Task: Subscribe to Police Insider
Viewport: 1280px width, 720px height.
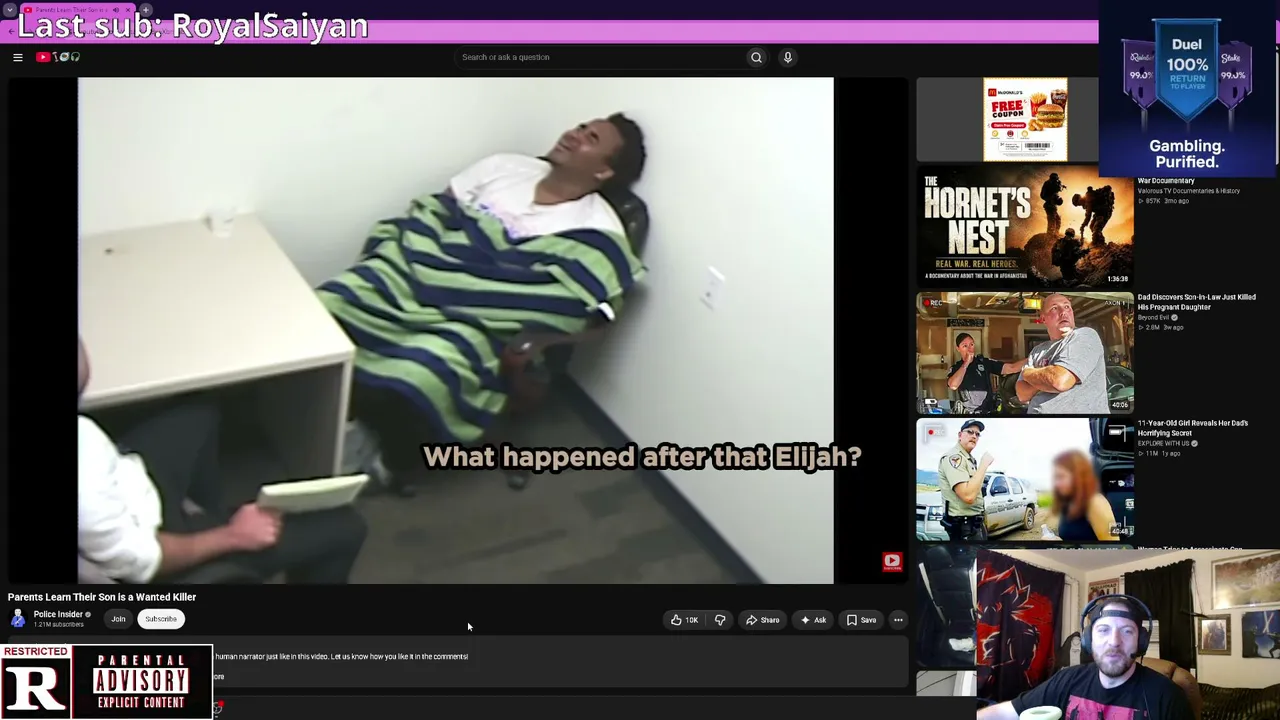Action: [x=161, y=619]
